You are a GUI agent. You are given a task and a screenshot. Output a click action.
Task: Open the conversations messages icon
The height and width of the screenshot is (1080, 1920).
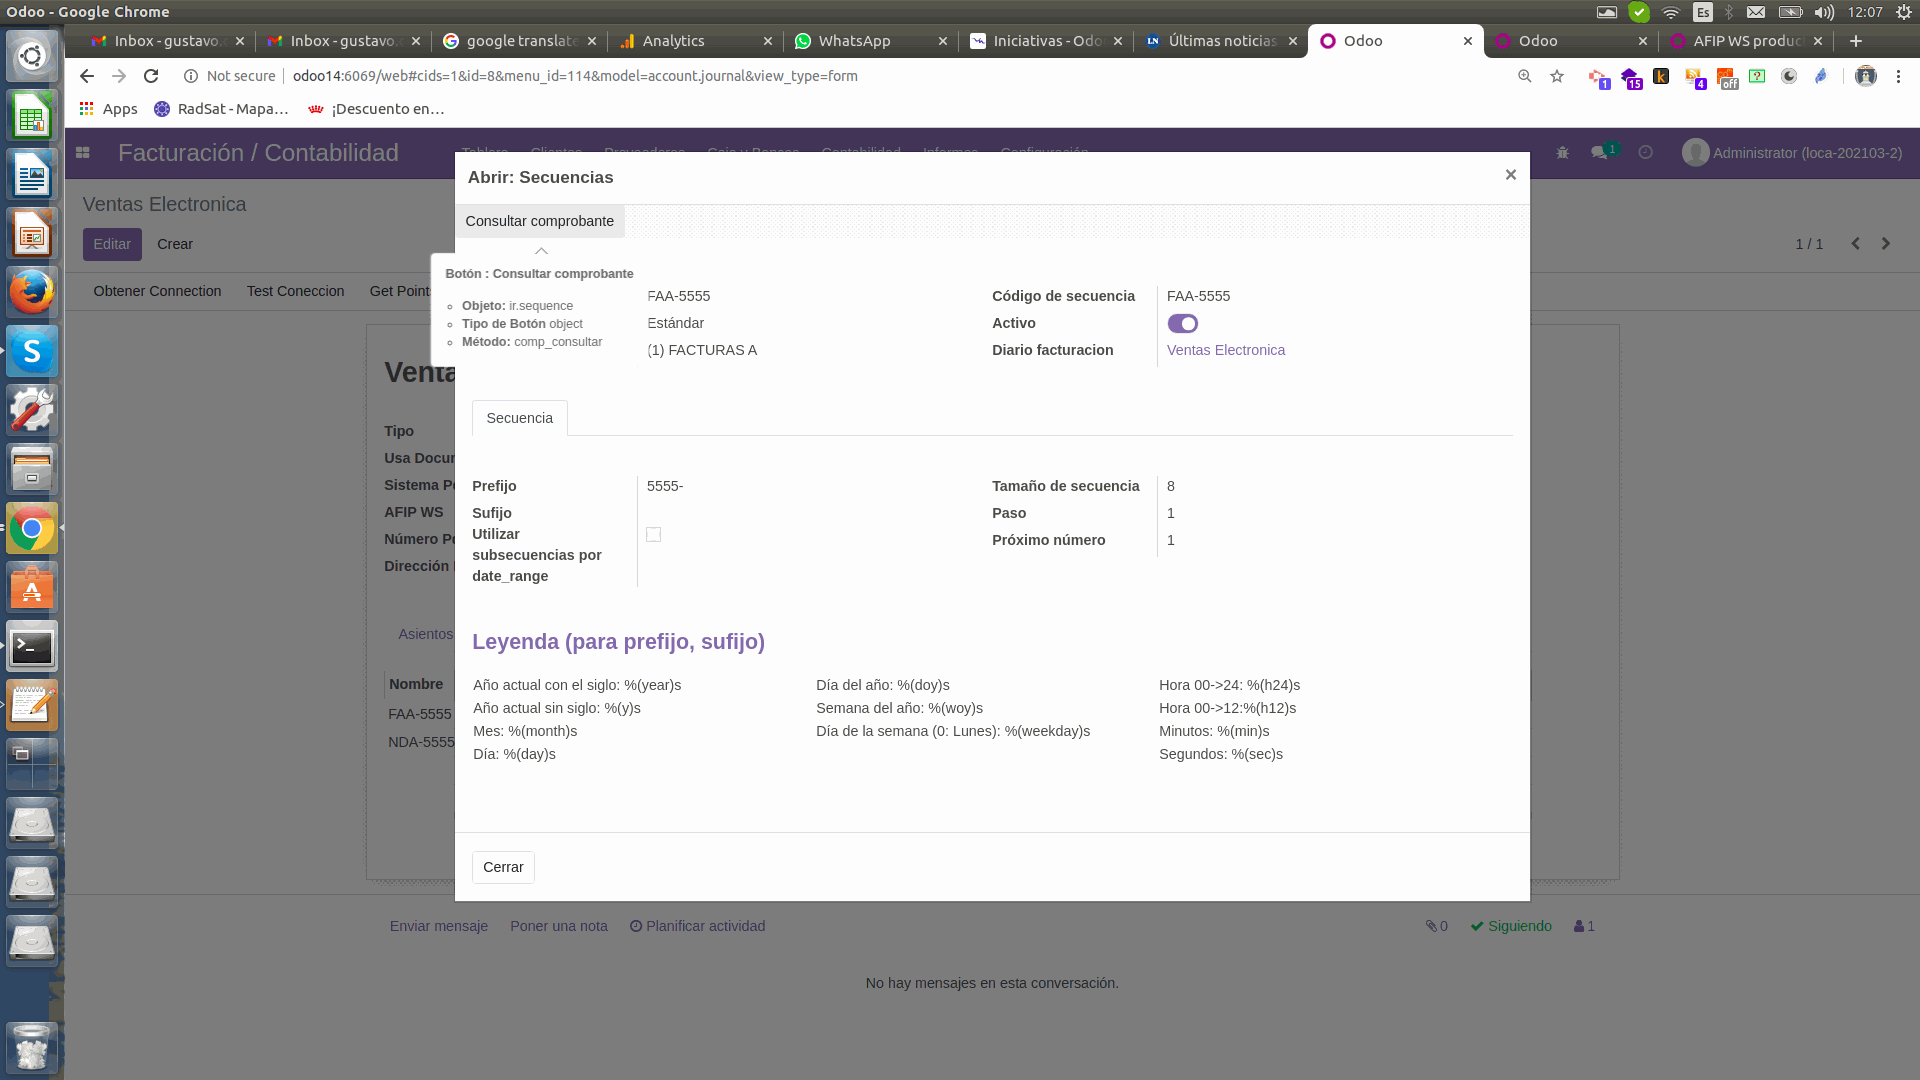(1601, 153)
